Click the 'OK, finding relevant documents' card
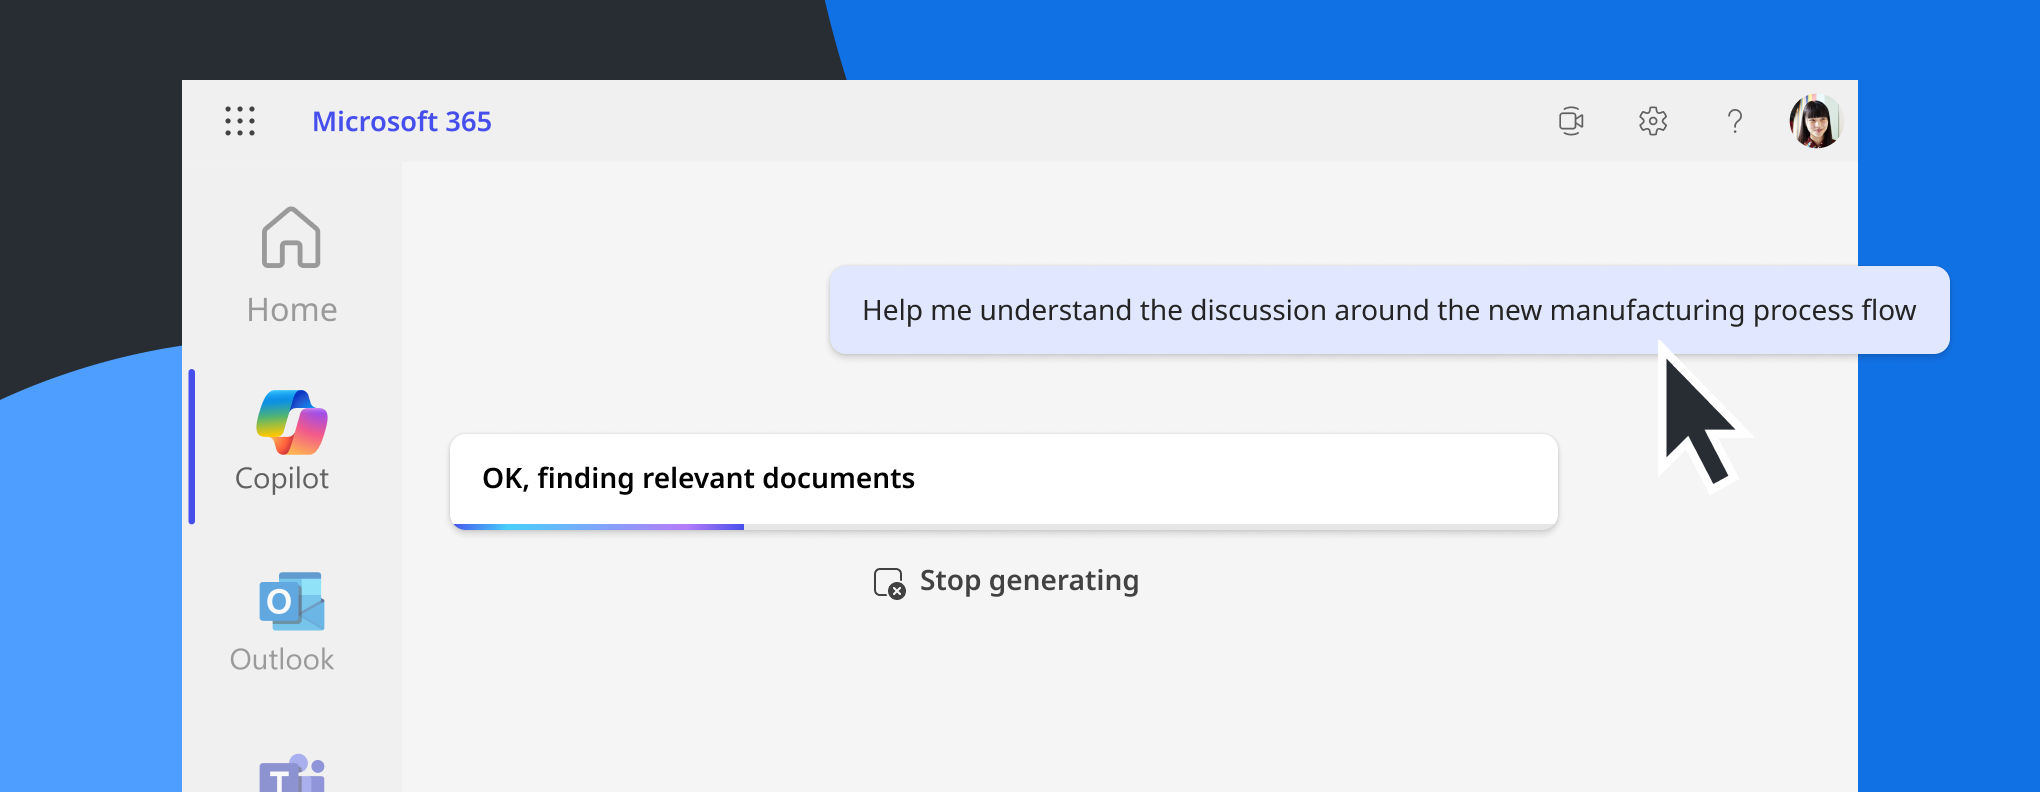2040x792 pixels. (x=1004, y=481)
